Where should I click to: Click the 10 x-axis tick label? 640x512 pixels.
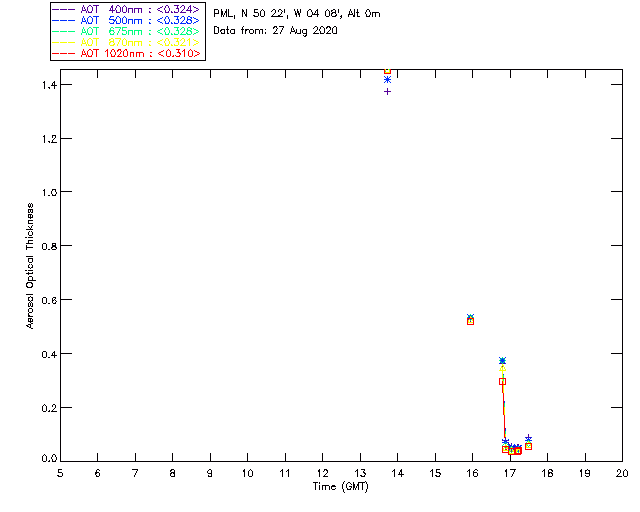247,473
